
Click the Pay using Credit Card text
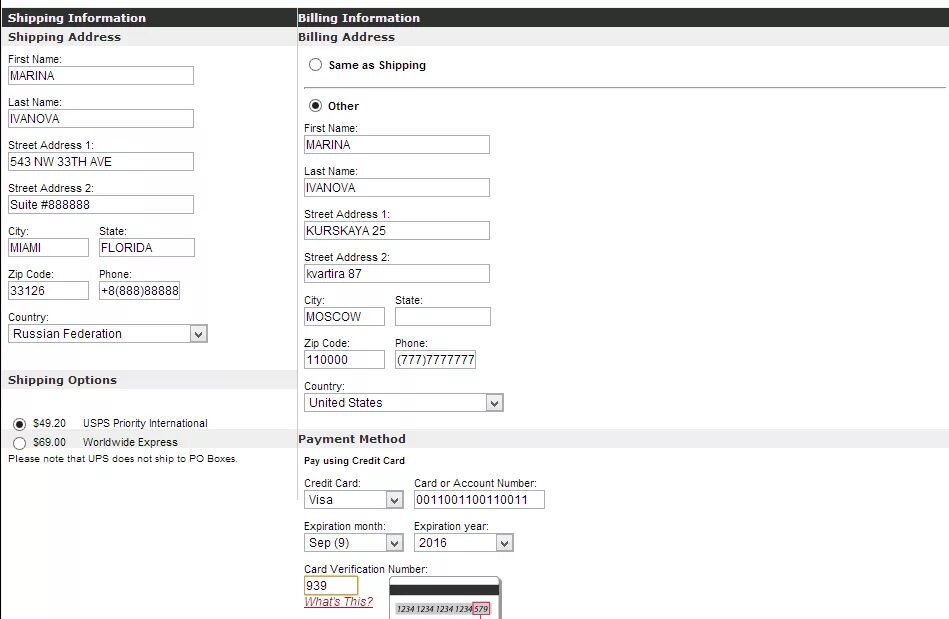coord(354,460)
